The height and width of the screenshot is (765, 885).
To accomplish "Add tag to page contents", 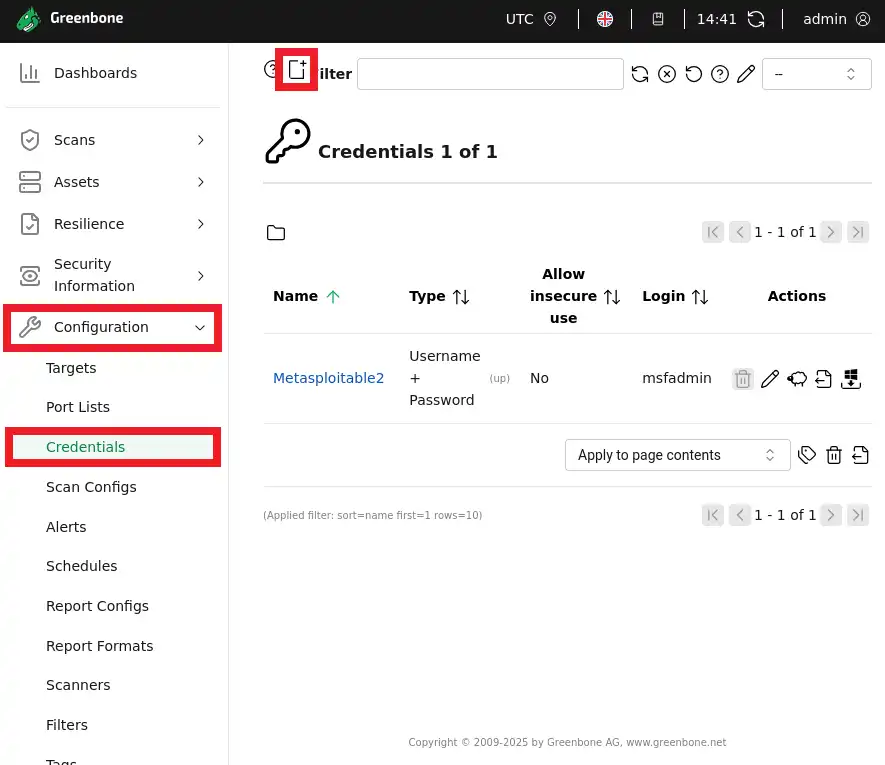I will tap(807, 456).
